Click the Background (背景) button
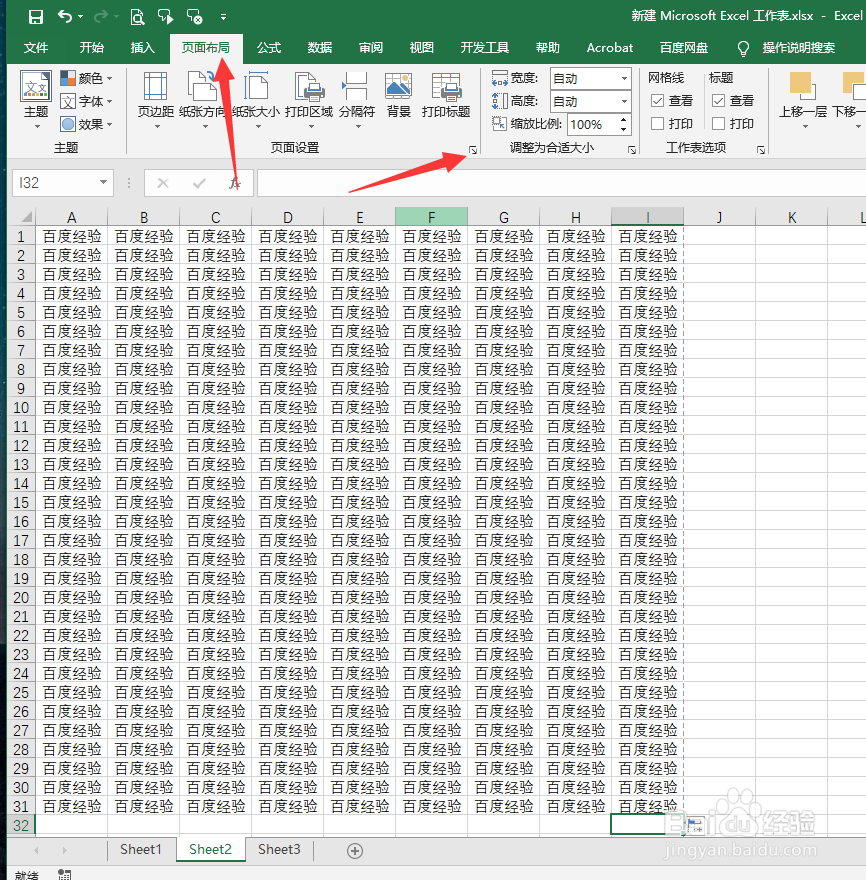866x880 pixels. pyautogui.click(x=399, y=95)
